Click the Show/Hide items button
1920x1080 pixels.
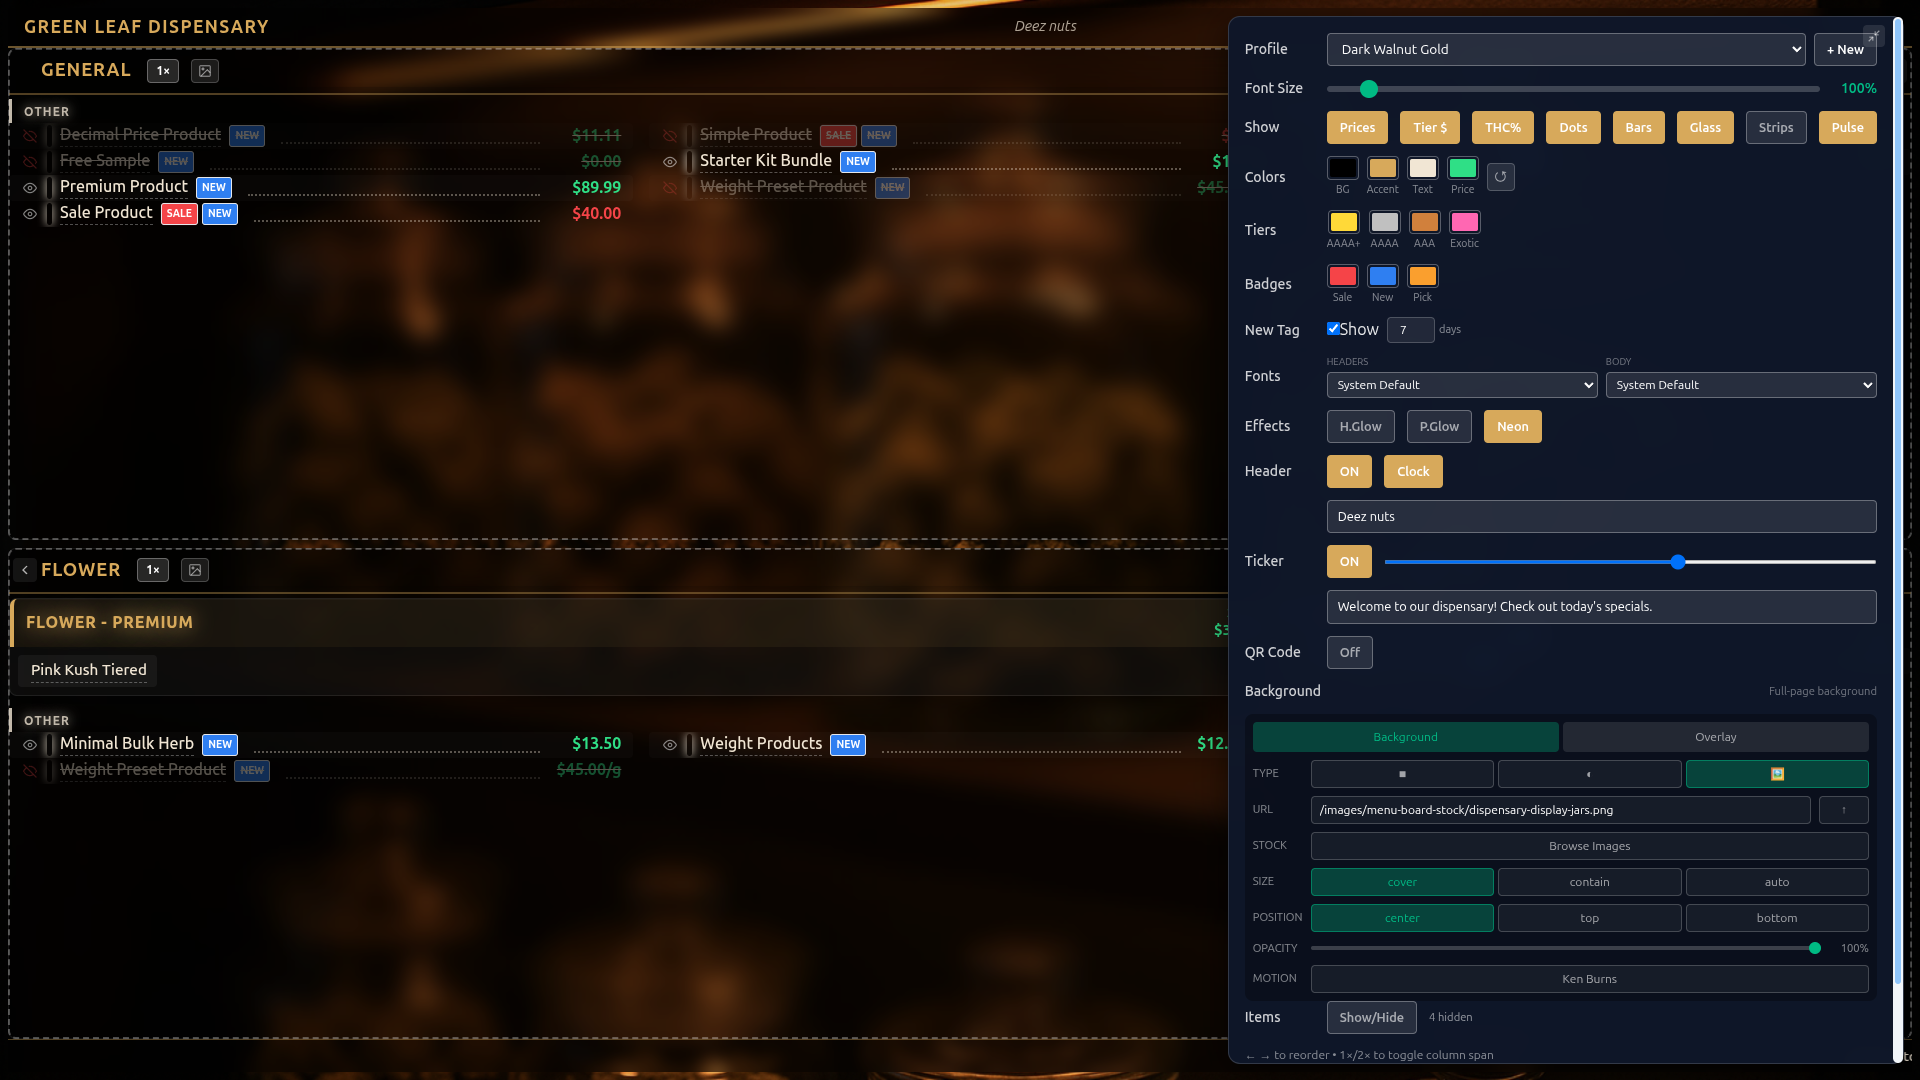(x=1371, y=1017)
